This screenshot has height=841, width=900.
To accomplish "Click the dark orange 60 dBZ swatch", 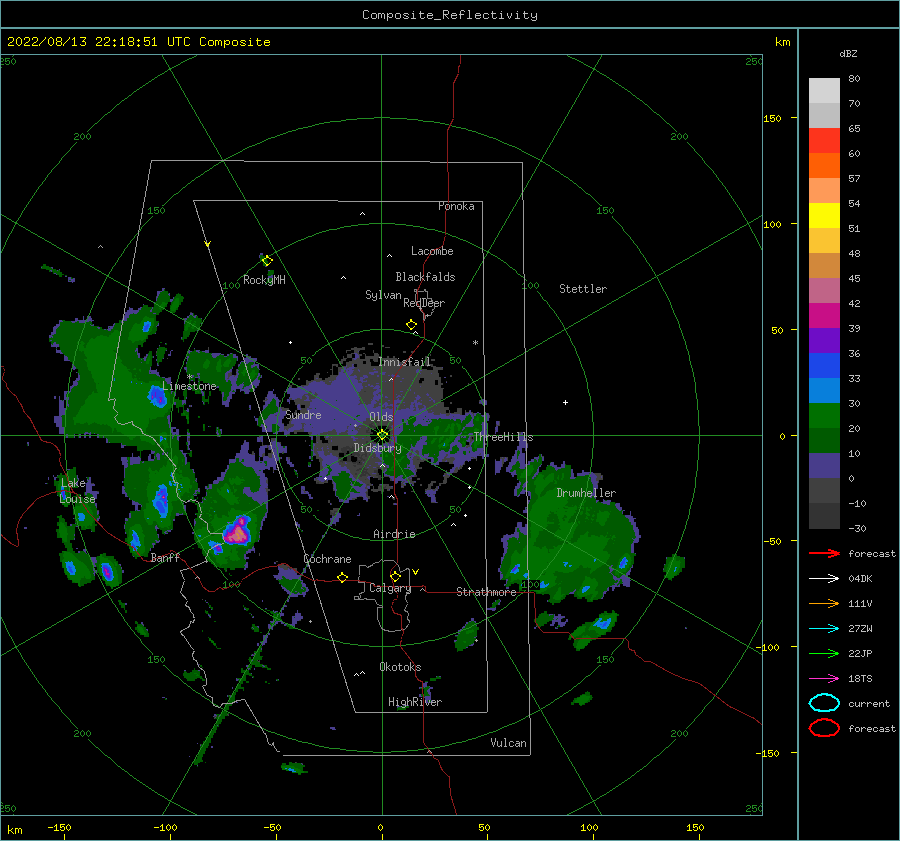I will point(824,165).
